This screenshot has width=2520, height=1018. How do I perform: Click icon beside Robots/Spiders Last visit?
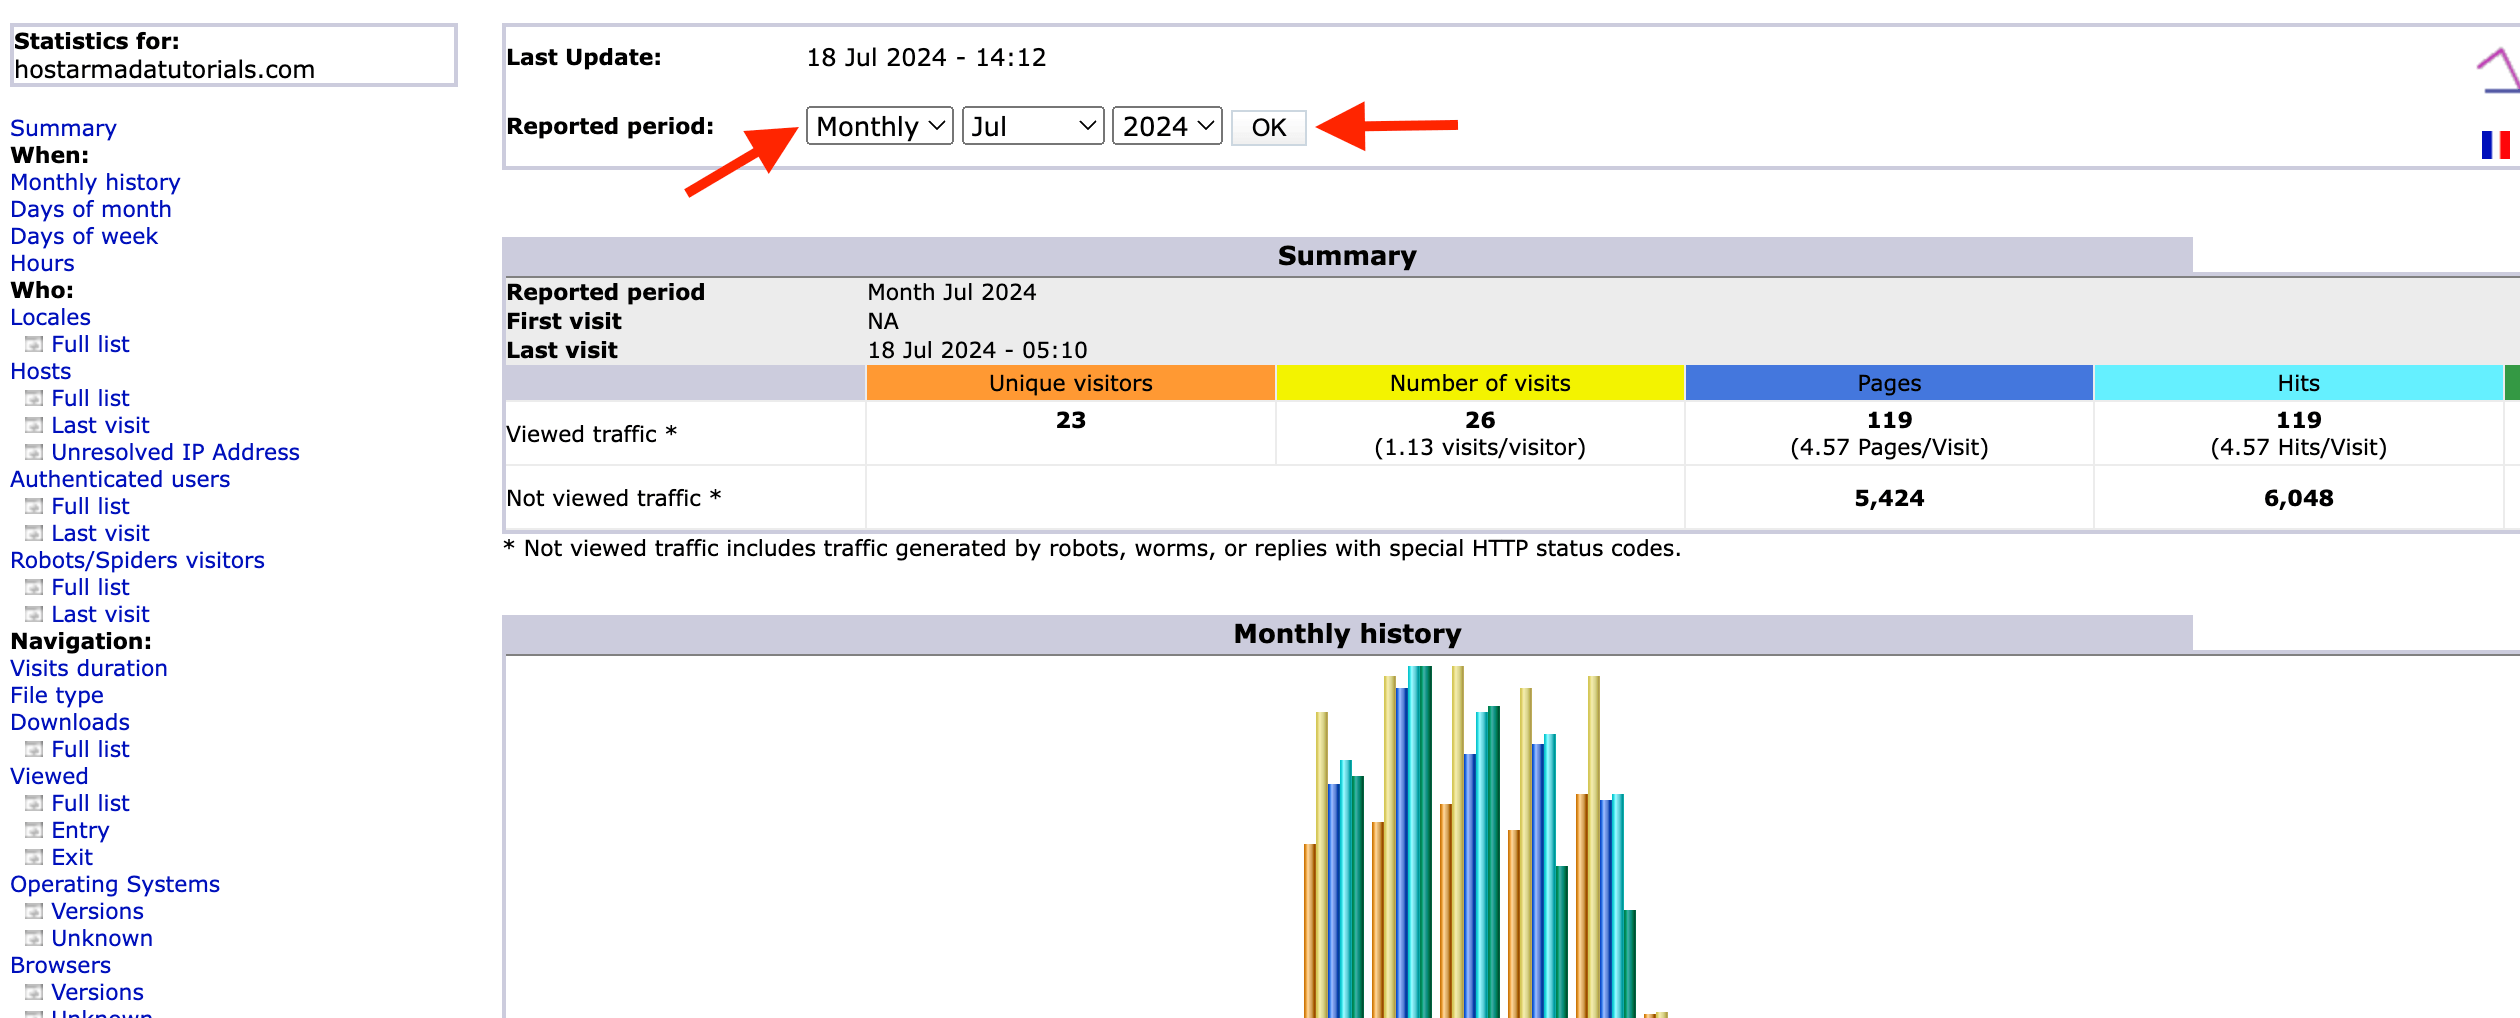34,614
